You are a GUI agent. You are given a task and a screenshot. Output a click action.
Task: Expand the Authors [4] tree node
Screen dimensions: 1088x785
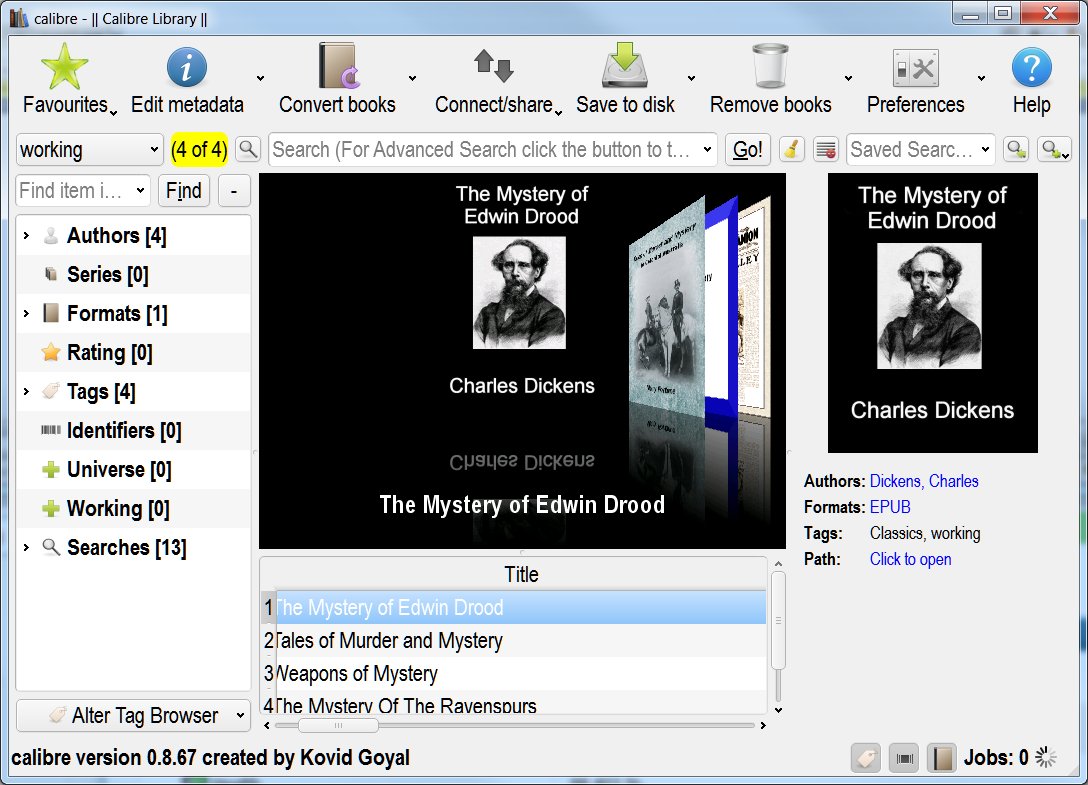[x=26, y=236]
